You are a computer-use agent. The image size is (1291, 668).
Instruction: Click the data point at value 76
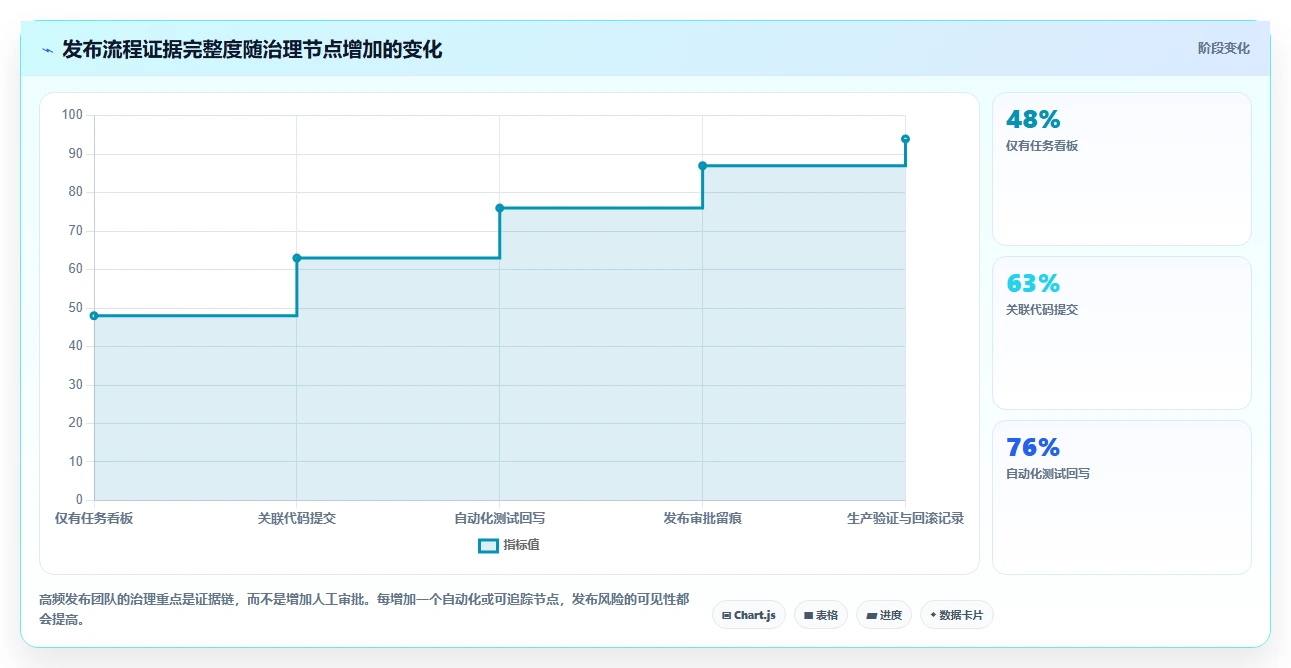(500, 208)
